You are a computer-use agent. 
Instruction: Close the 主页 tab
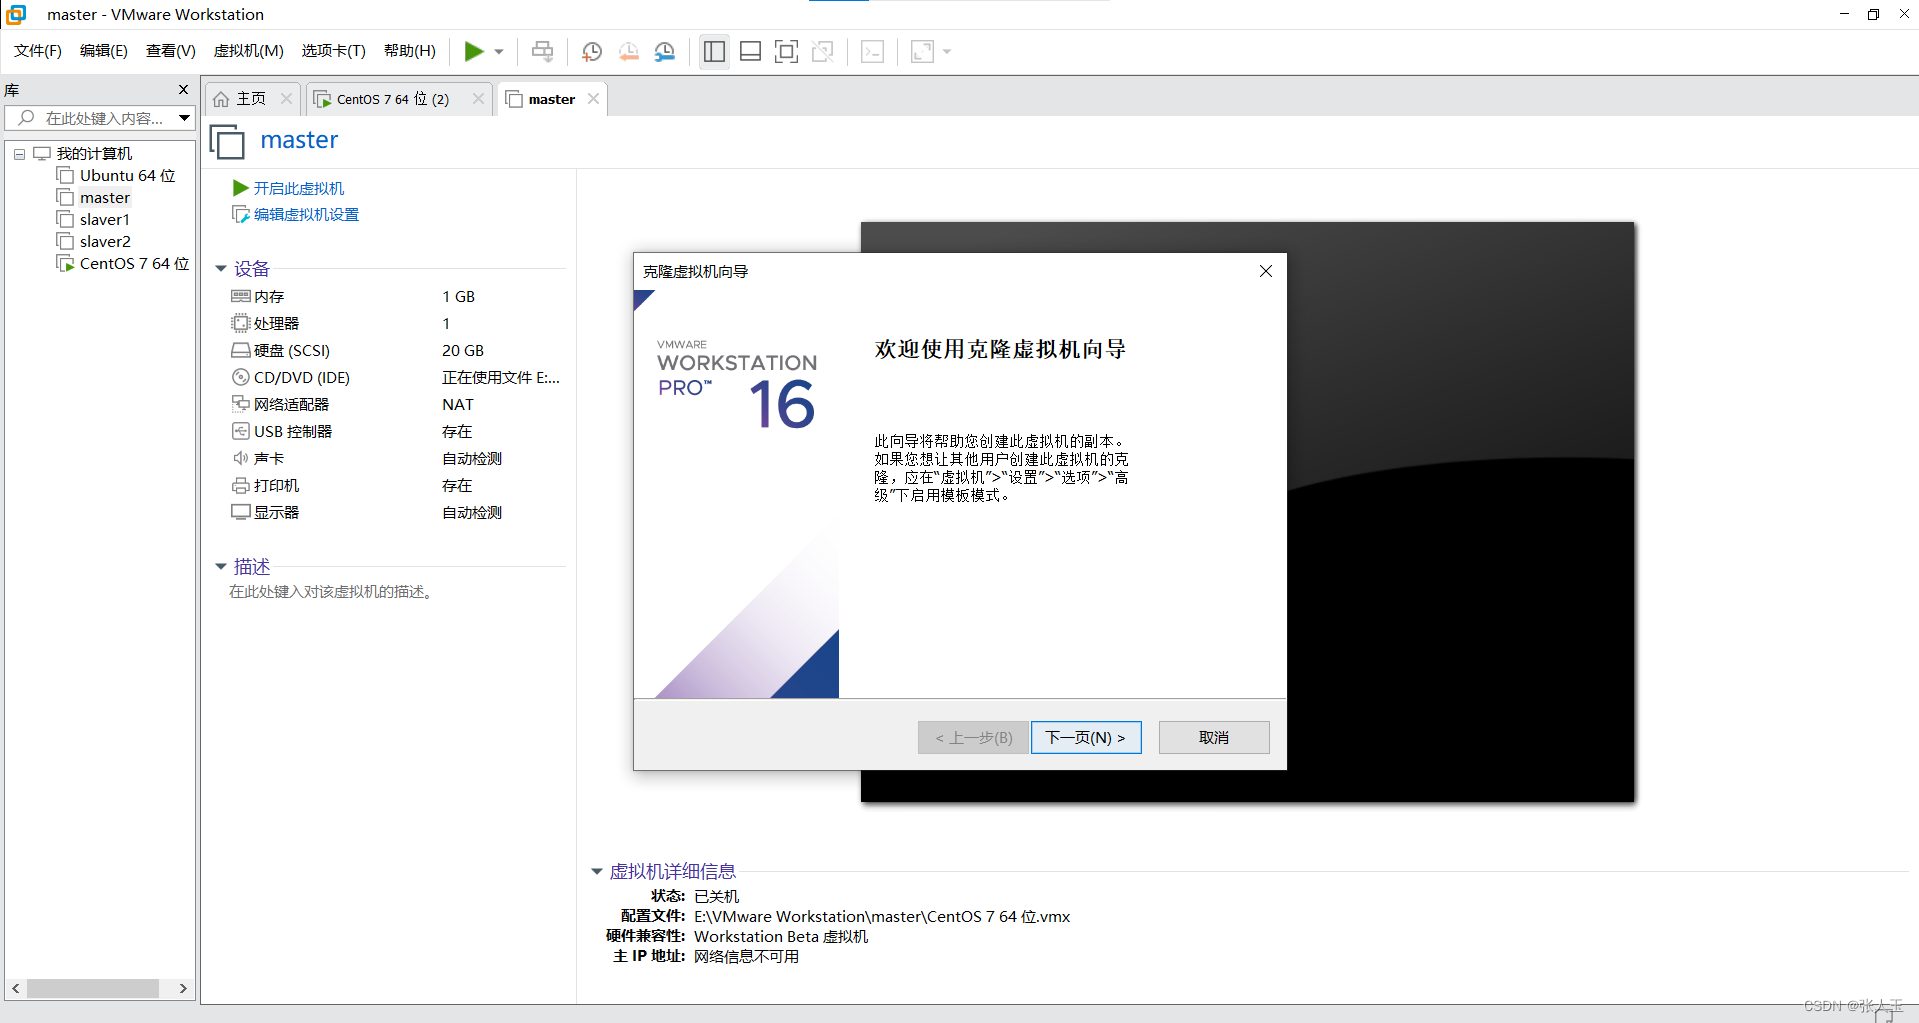pos(287,98)
